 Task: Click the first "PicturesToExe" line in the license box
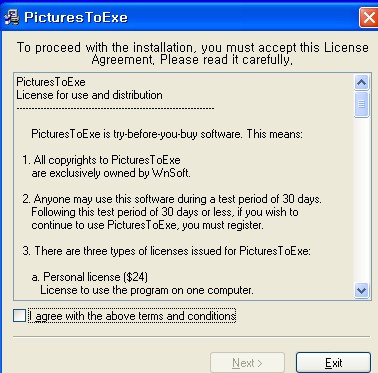pyautogui.click(x=51, y=82)
